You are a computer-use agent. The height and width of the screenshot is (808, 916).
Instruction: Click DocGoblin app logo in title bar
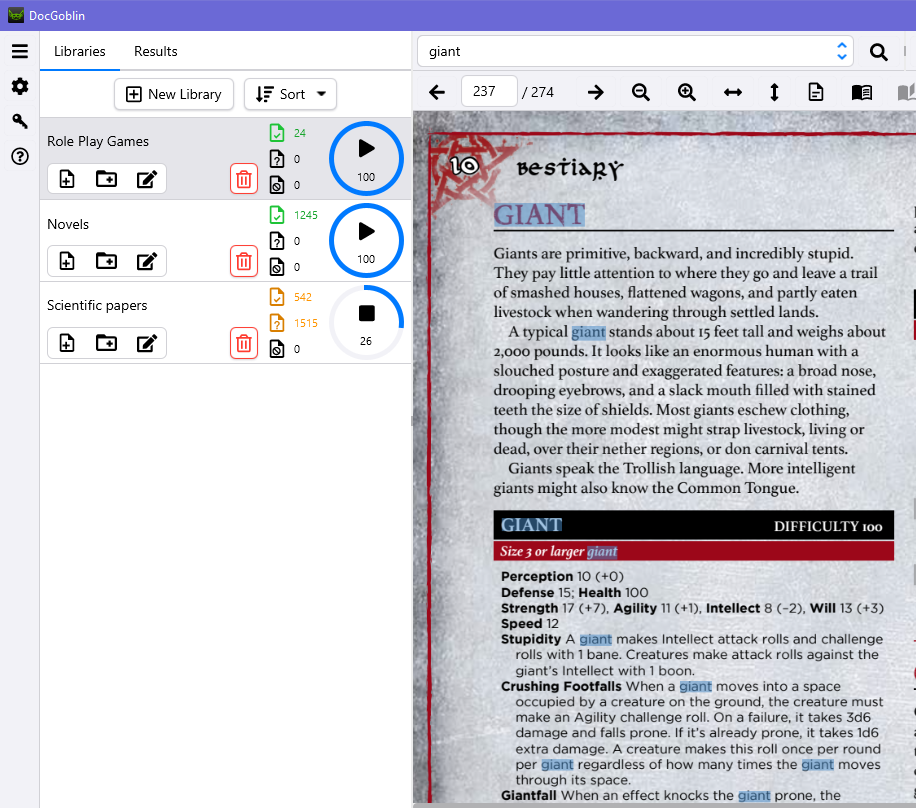[16, 15]
